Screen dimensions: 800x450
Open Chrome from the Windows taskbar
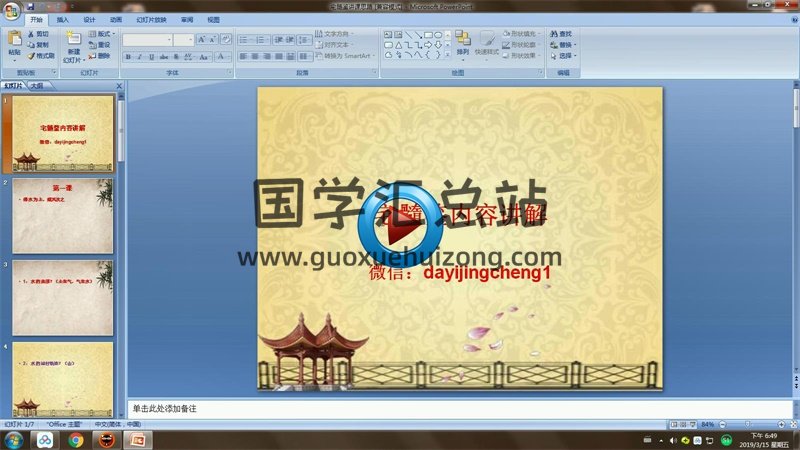pos(76,440)
